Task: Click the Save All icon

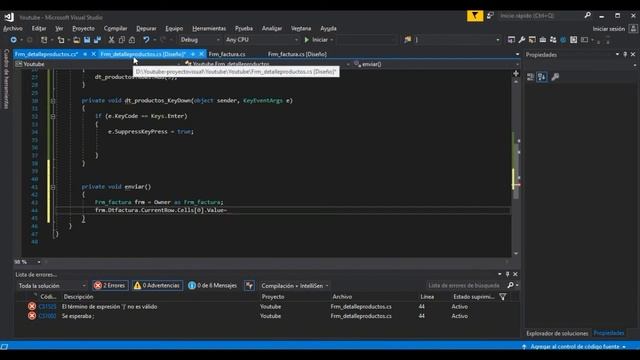Action: coord(97,40)
